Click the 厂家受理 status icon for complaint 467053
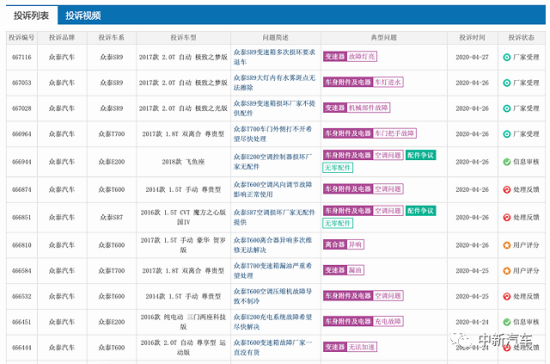Screen dimensions: 550x364 pos(507,83)
